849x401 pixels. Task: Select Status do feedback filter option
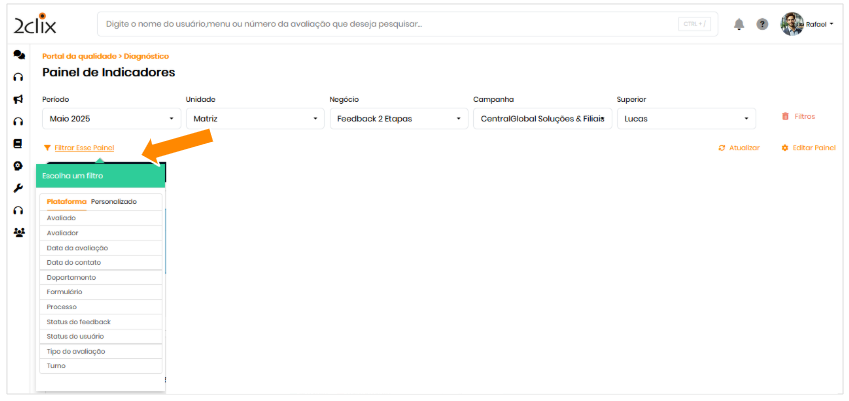point(78,322)
